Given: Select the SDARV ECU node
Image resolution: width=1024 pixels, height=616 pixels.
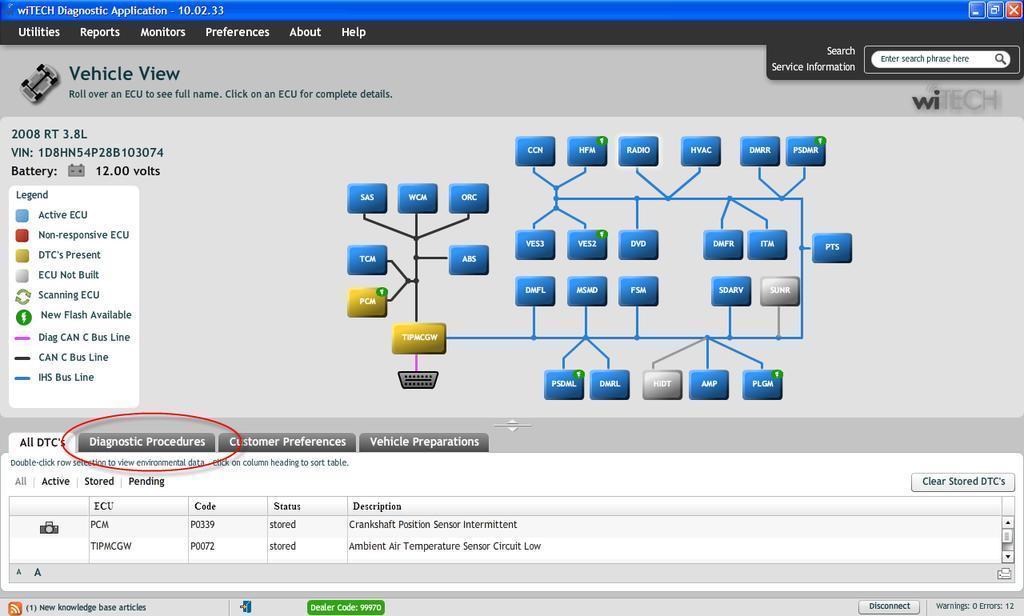Looking at the screenshot, I should pyautogui.click(x=731, y=291).
